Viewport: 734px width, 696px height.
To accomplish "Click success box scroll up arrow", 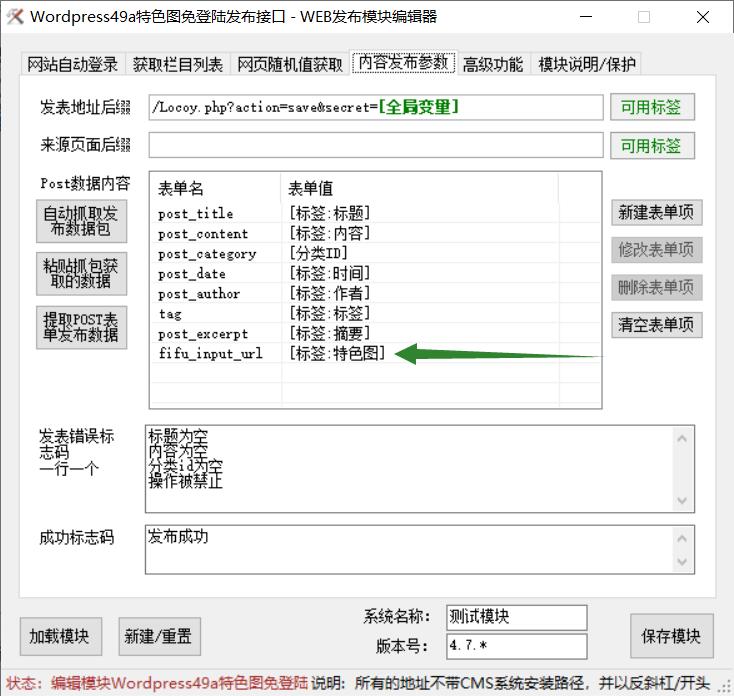I will [682, 538].
